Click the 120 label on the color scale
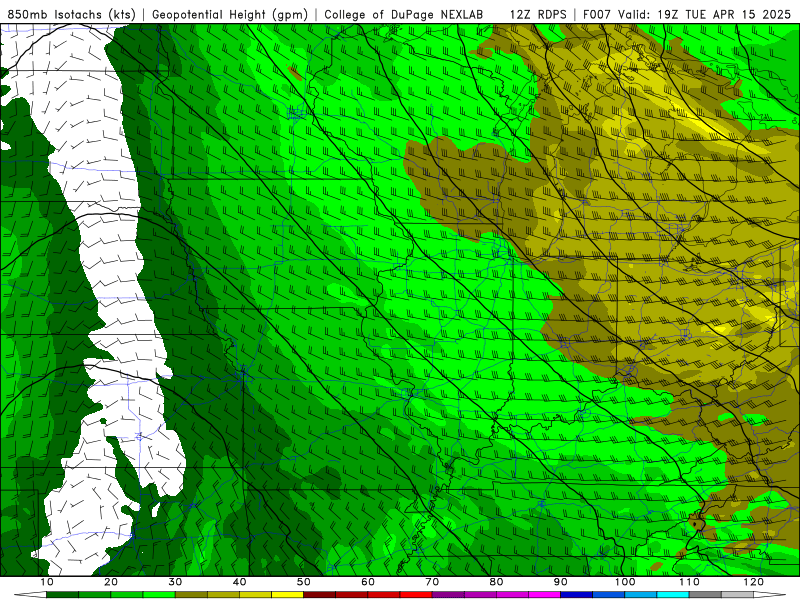The image size is (800, 600). 754,582
